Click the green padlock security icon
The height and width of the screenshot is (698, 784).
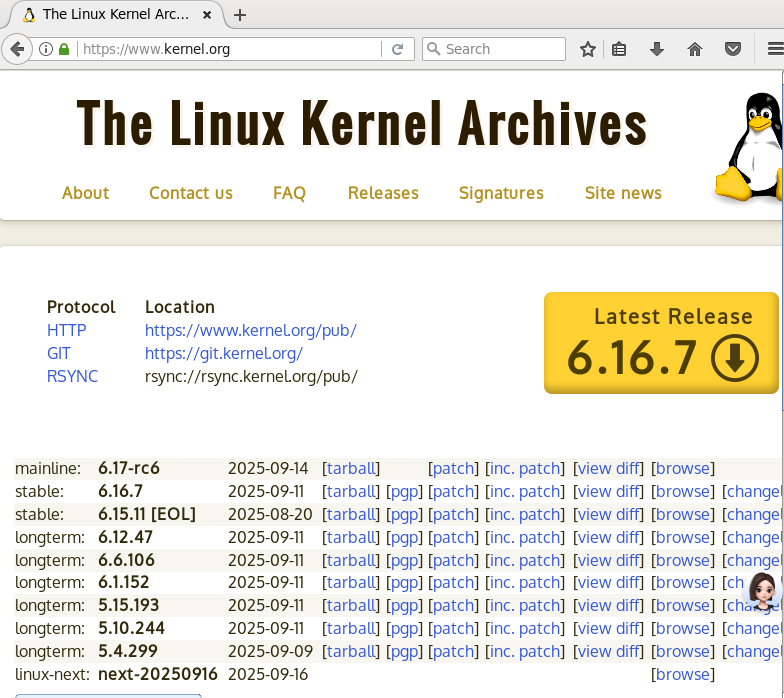tap(64, 49)
